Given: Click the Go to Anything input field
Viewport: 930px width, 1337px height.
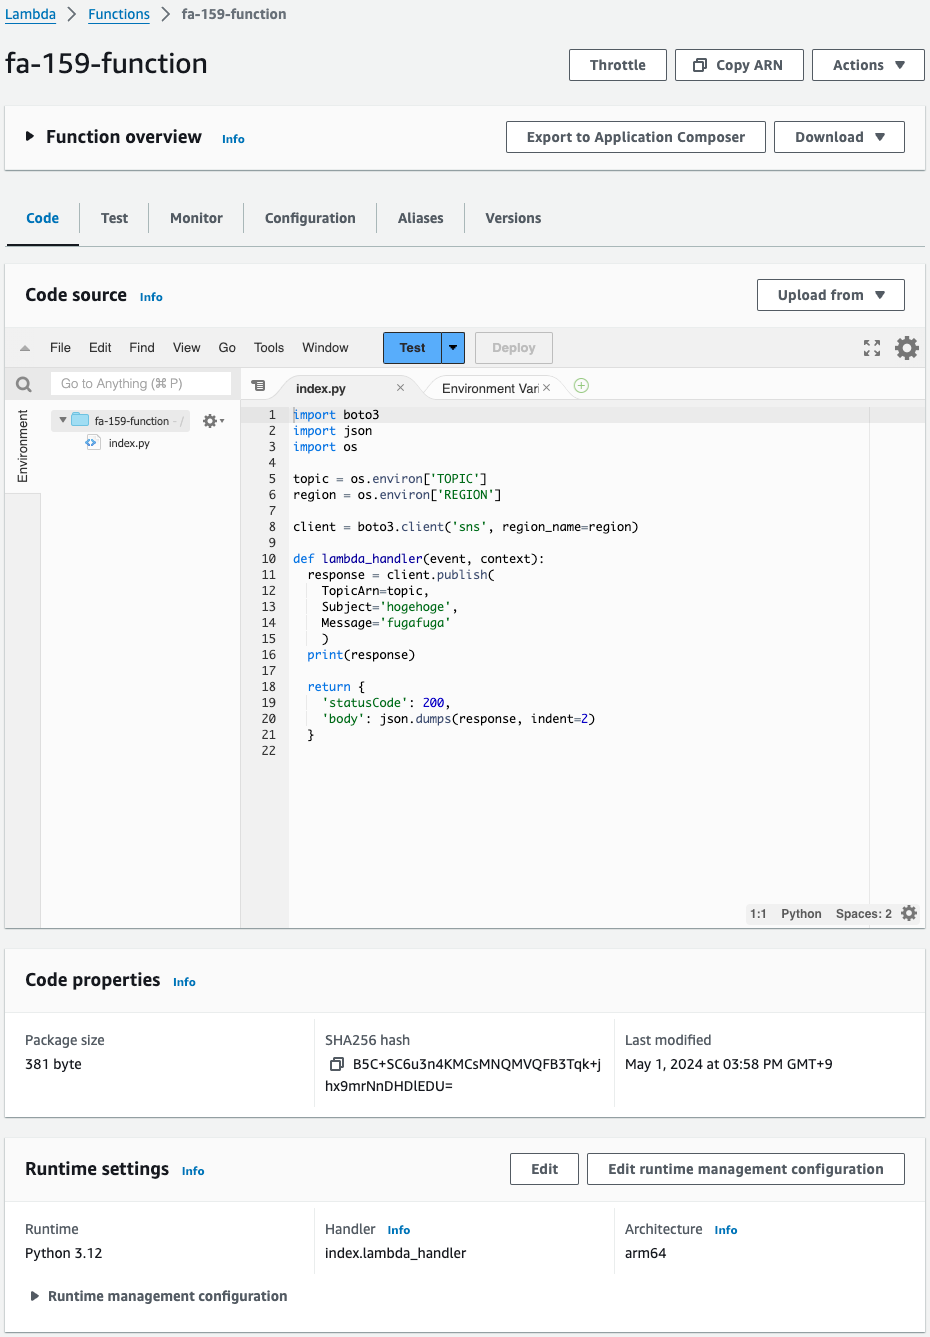Looking at the screenshot, I should tap(140, 383).
